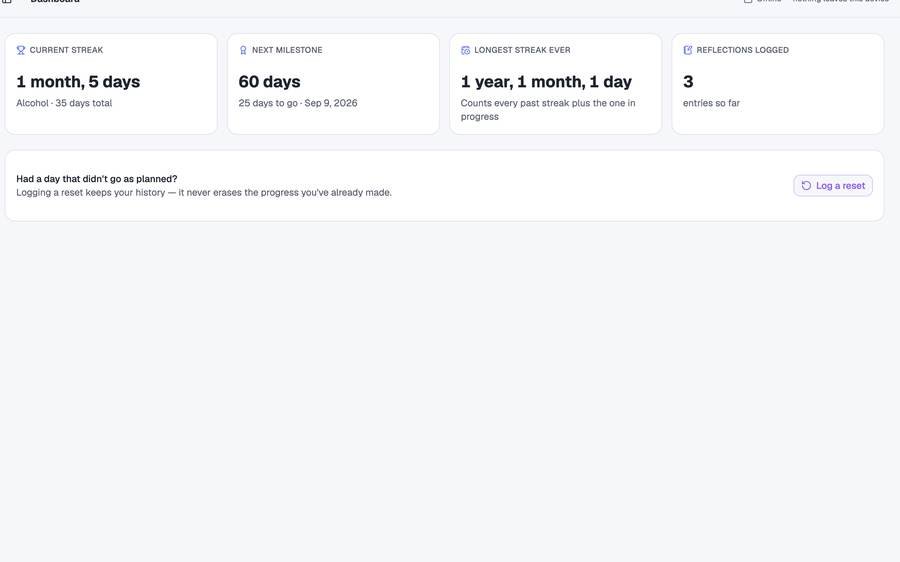Click 'Had a day that didn't go as planned?'
900x562 pixels.
(97, 179)
